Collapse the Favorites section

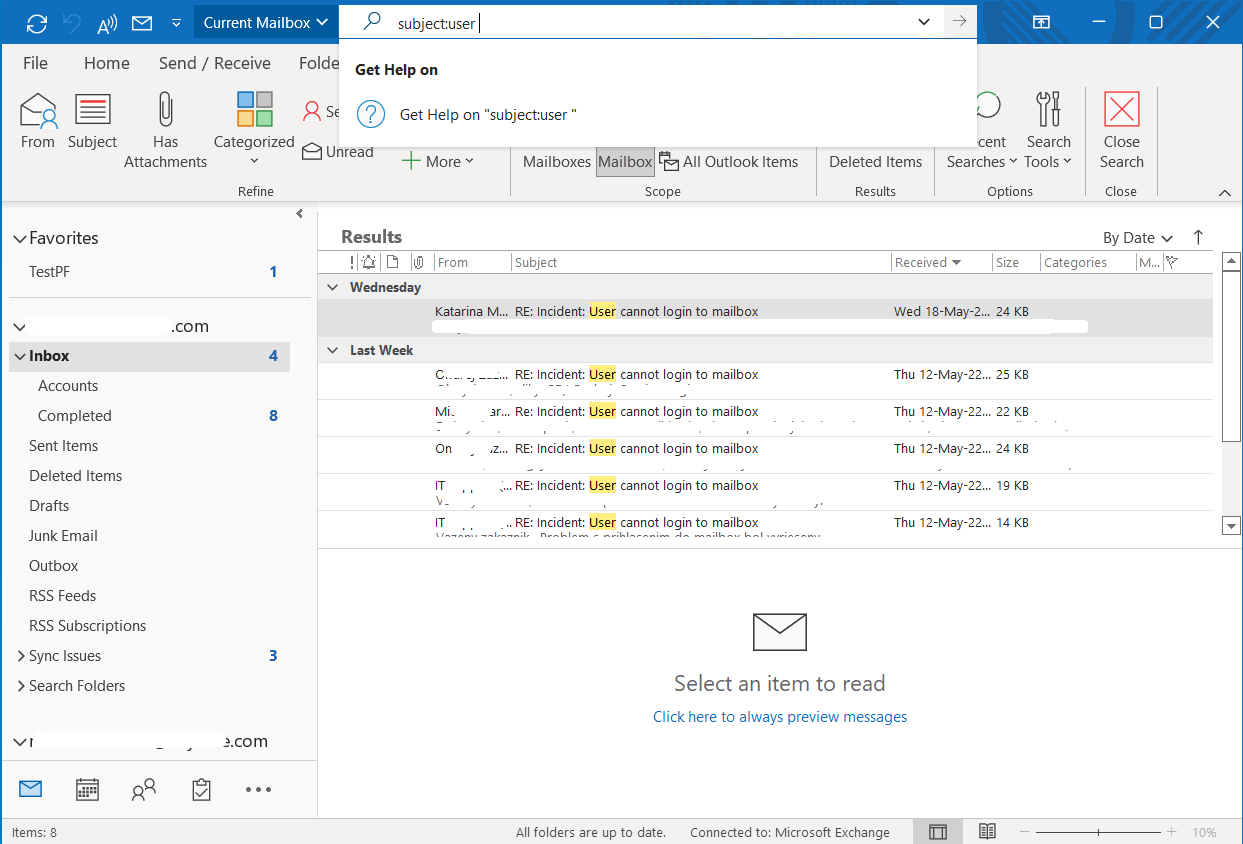[x=19, y=239]
